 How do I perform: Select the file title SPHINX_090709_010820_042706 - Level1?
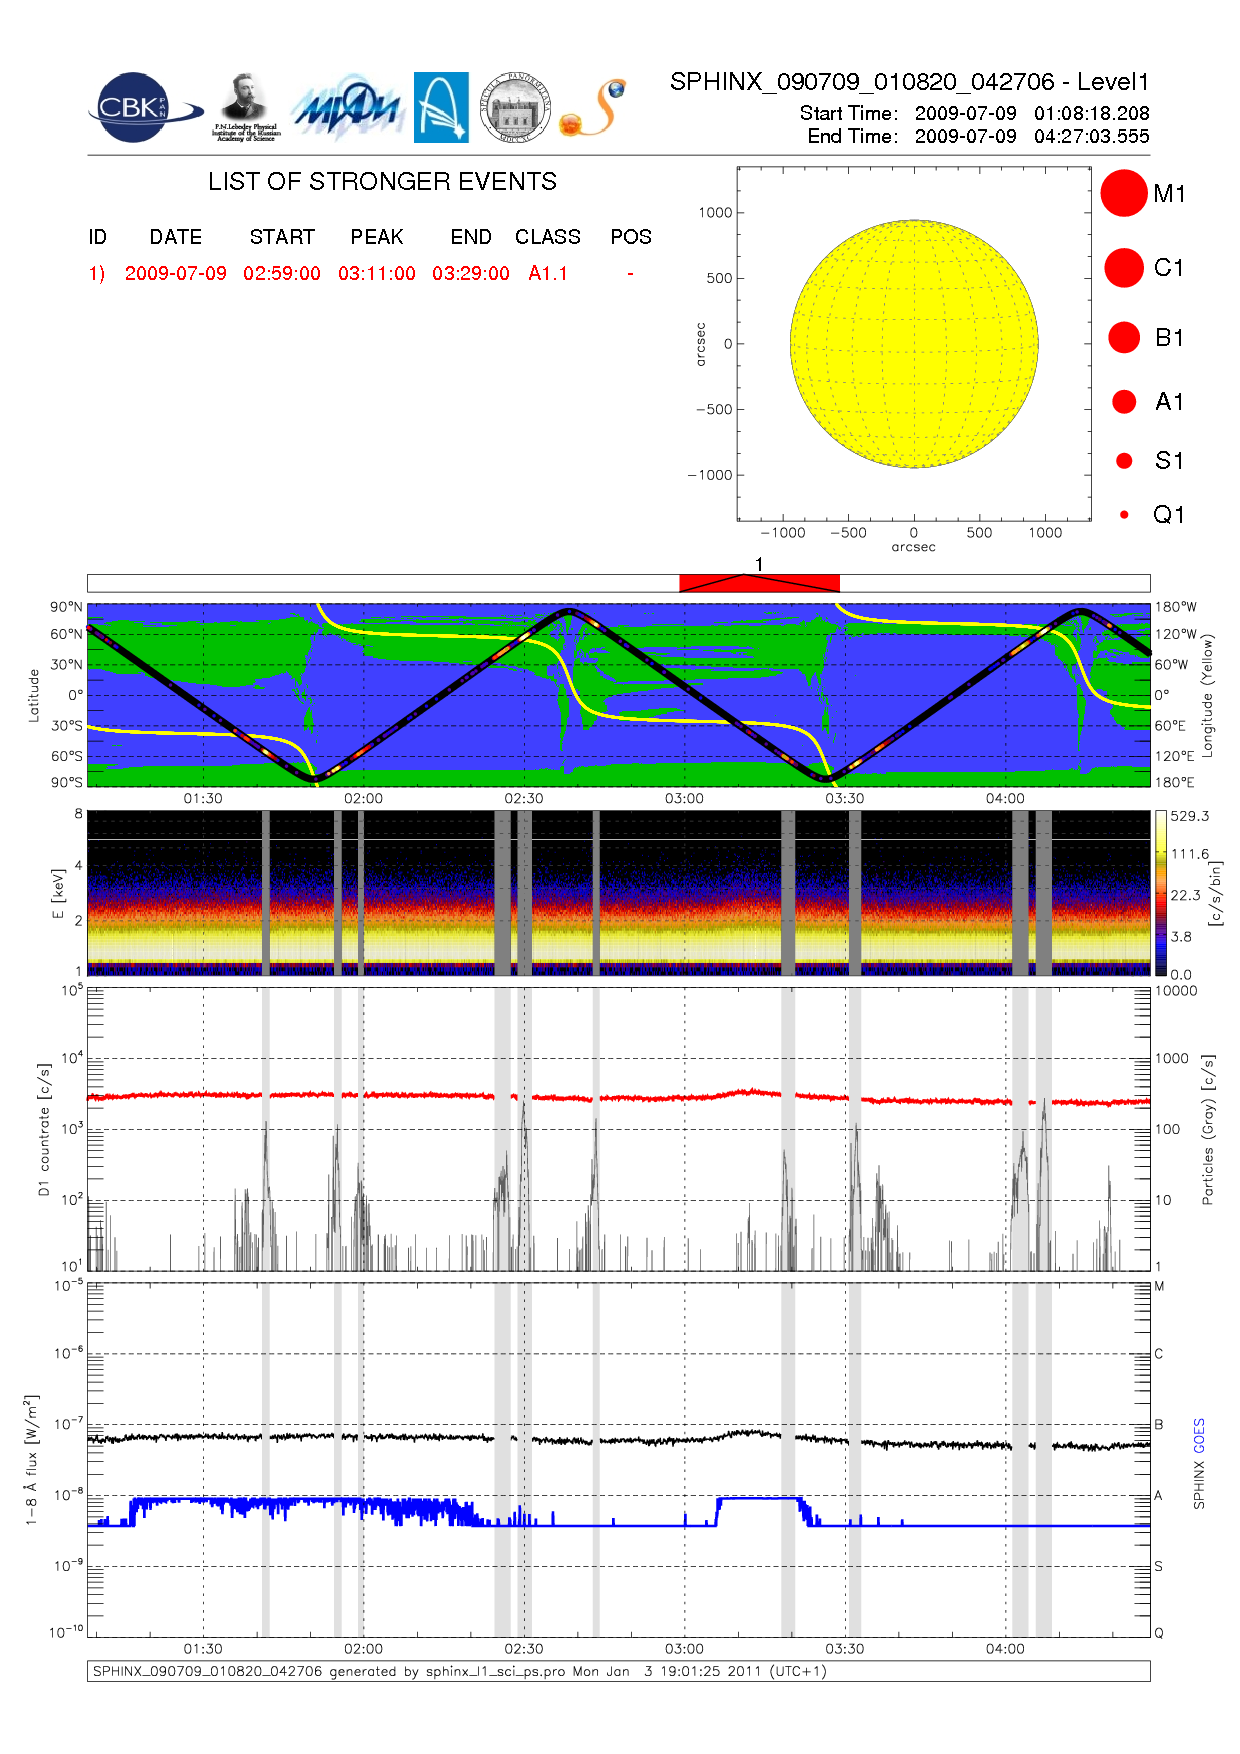pos(910,82)
